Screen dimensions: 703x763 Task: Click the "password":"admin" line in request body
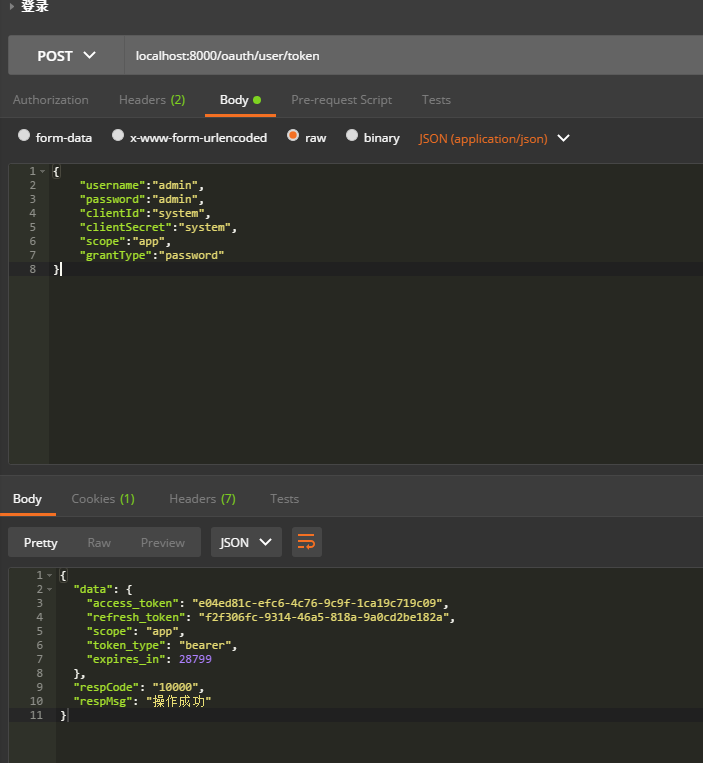[x=142, y=200]
